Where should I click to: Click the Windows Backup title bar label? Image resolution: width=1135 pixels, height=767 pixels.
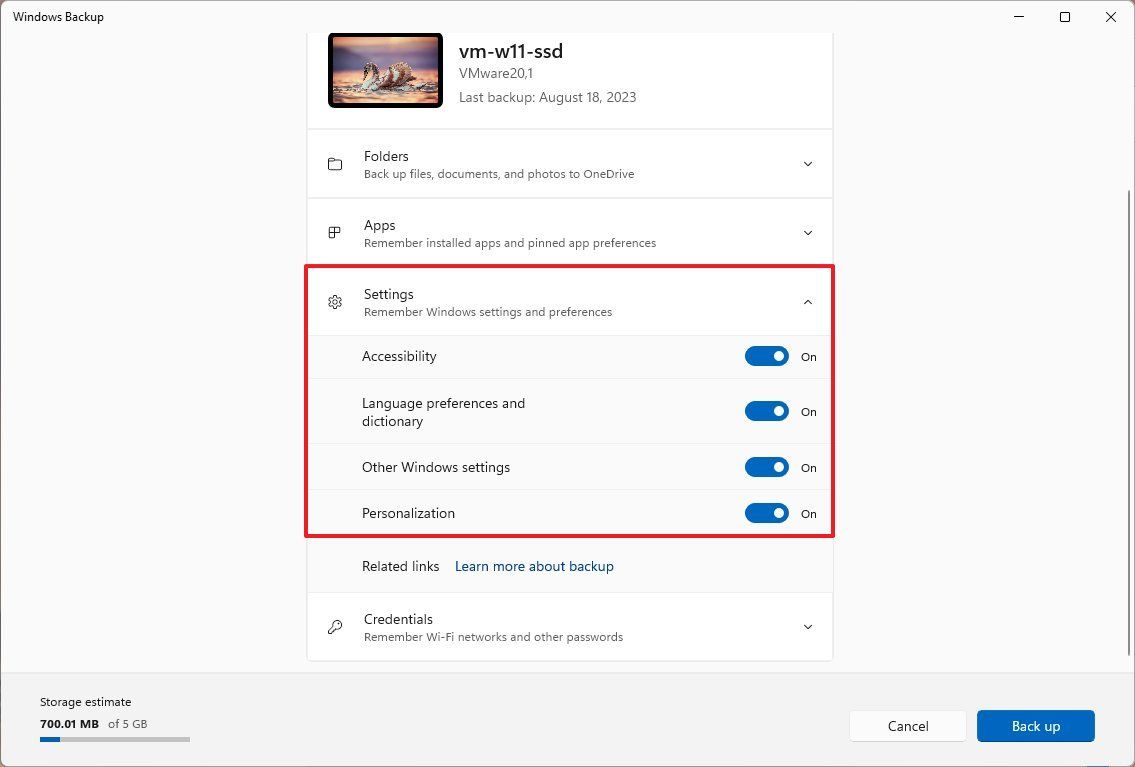tap(57, 16)
